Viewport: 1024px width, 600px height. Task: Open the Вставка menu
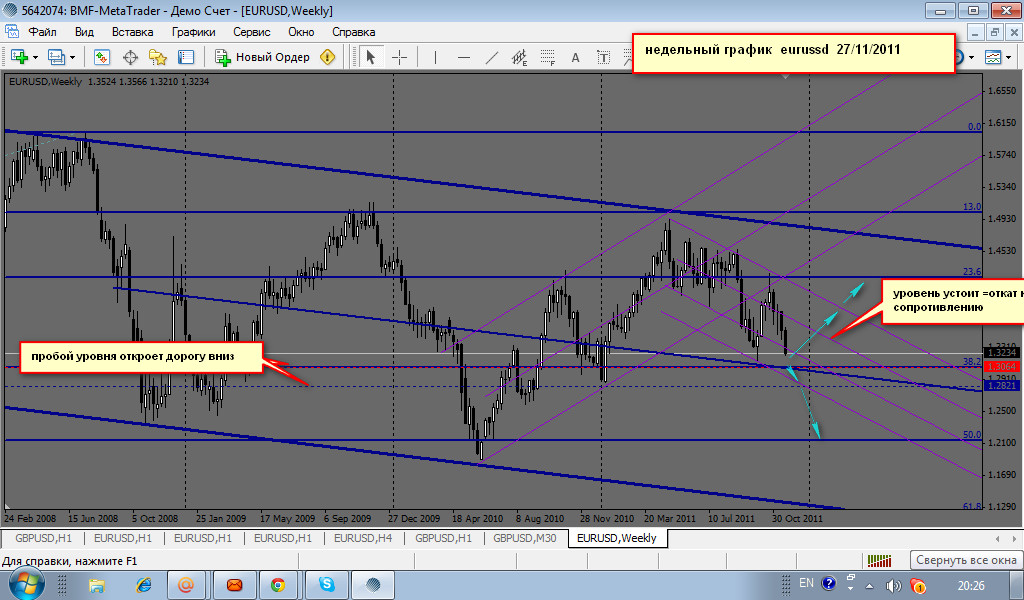coord(133,32)
